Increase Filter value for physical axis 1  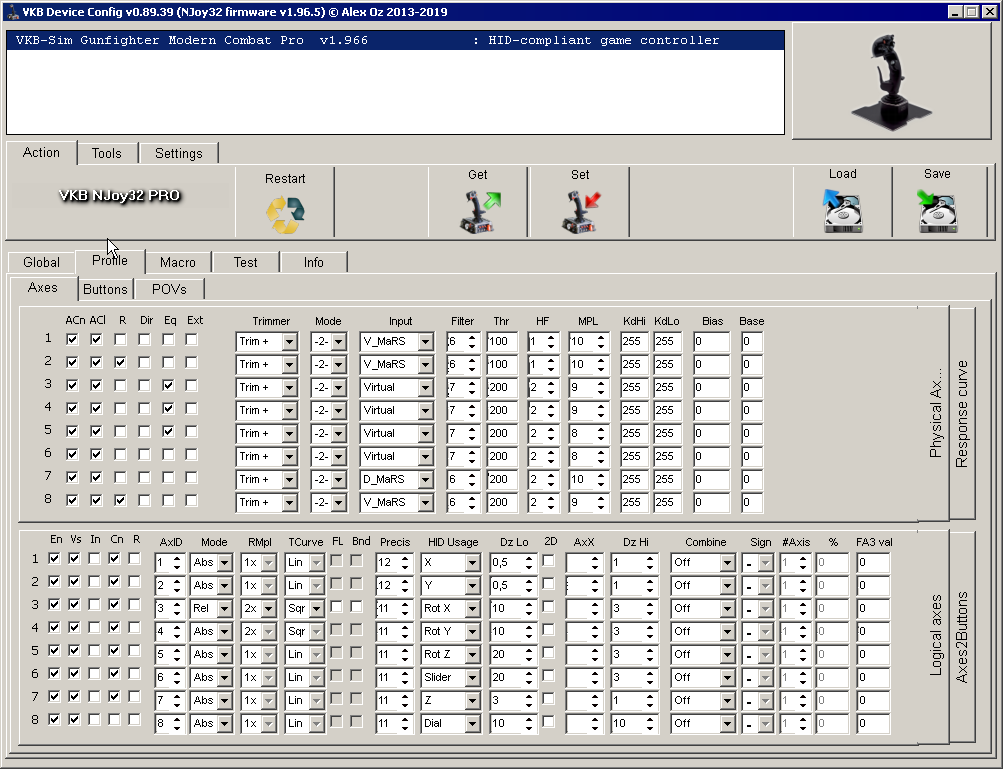tap(472, 338)
